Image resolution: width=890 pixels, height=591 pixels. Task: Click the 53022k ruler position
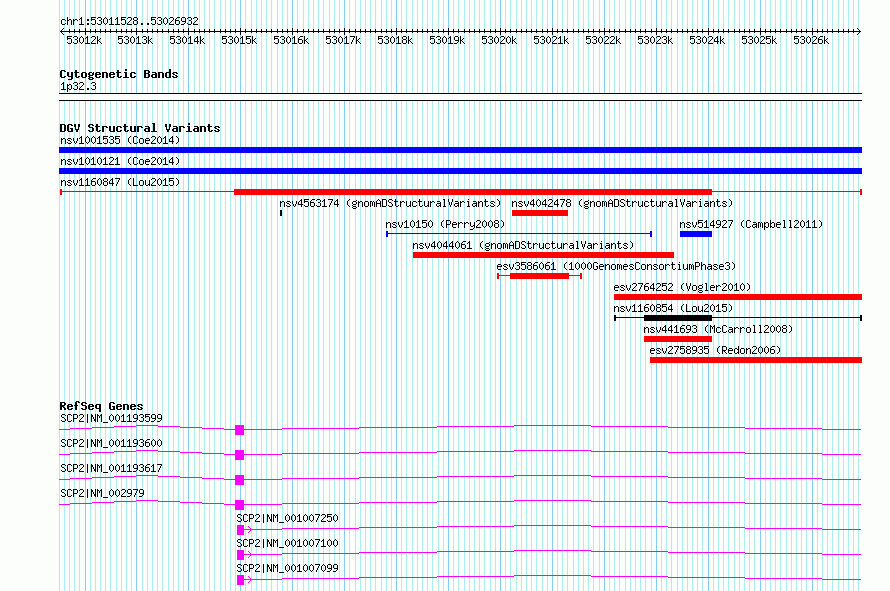pos(603,41)
